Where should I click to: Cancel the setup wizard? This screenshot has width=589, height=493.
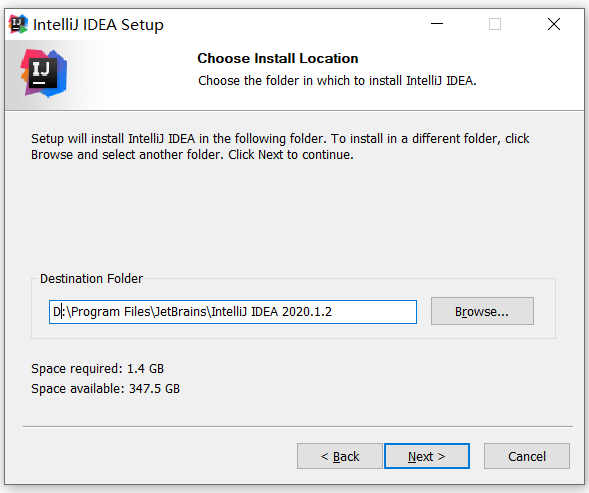527,456
